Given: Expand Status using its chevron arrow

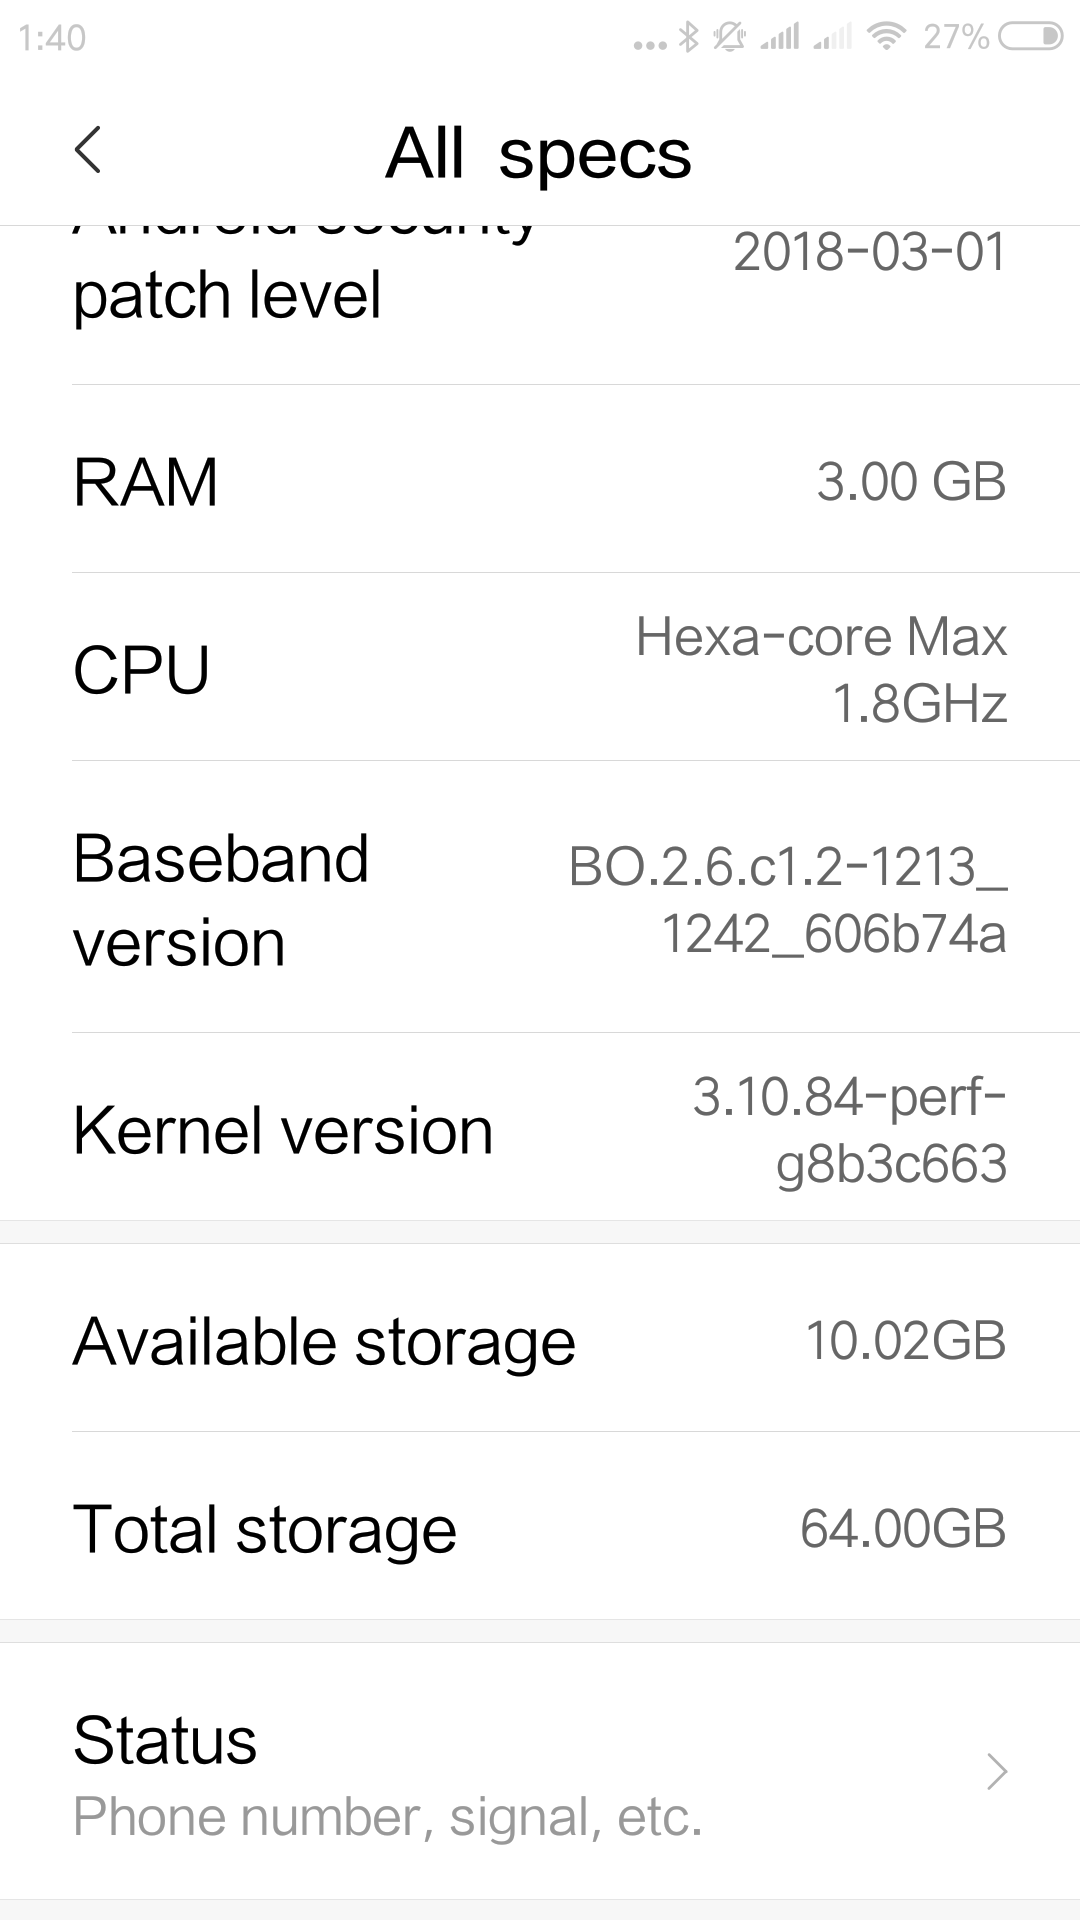Looking at the screenshot, I should coord(996,1772).
